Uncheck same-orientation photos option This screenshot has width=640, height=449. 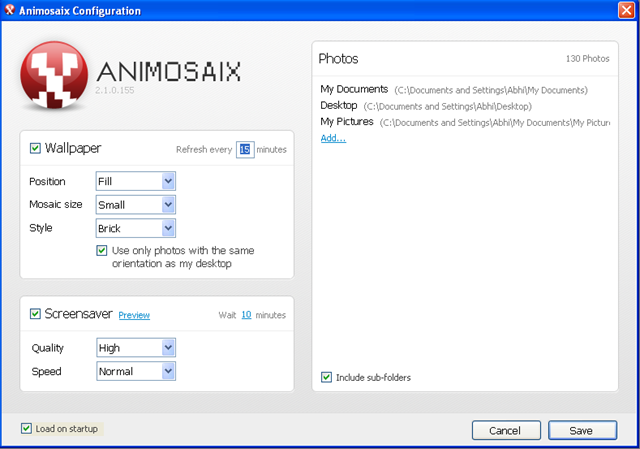102,250
